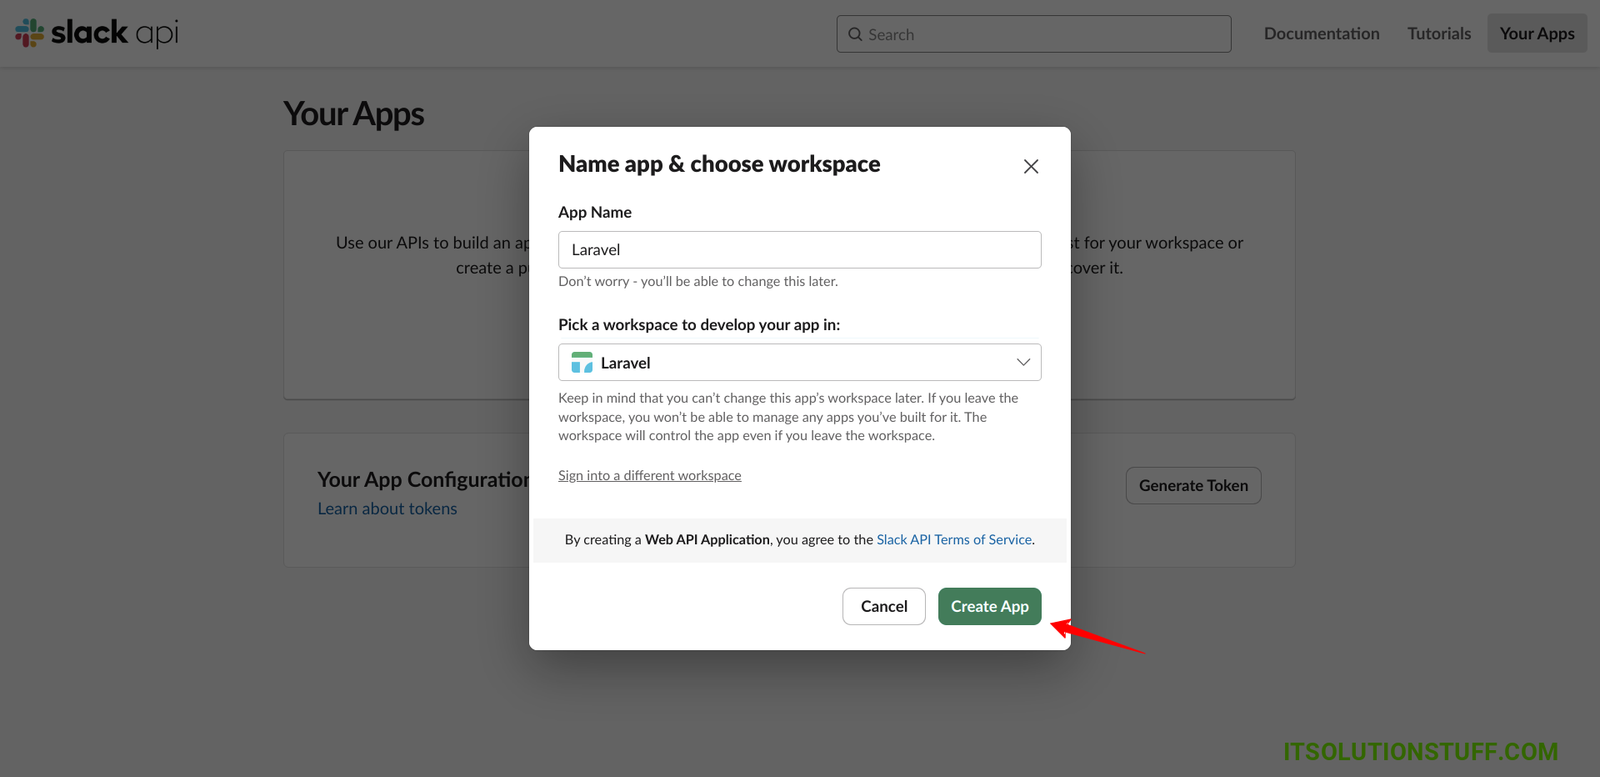Viewport: 1600px width, 777px height.
Task: Open the 'Learn about tokens' link
Action: 387,509
